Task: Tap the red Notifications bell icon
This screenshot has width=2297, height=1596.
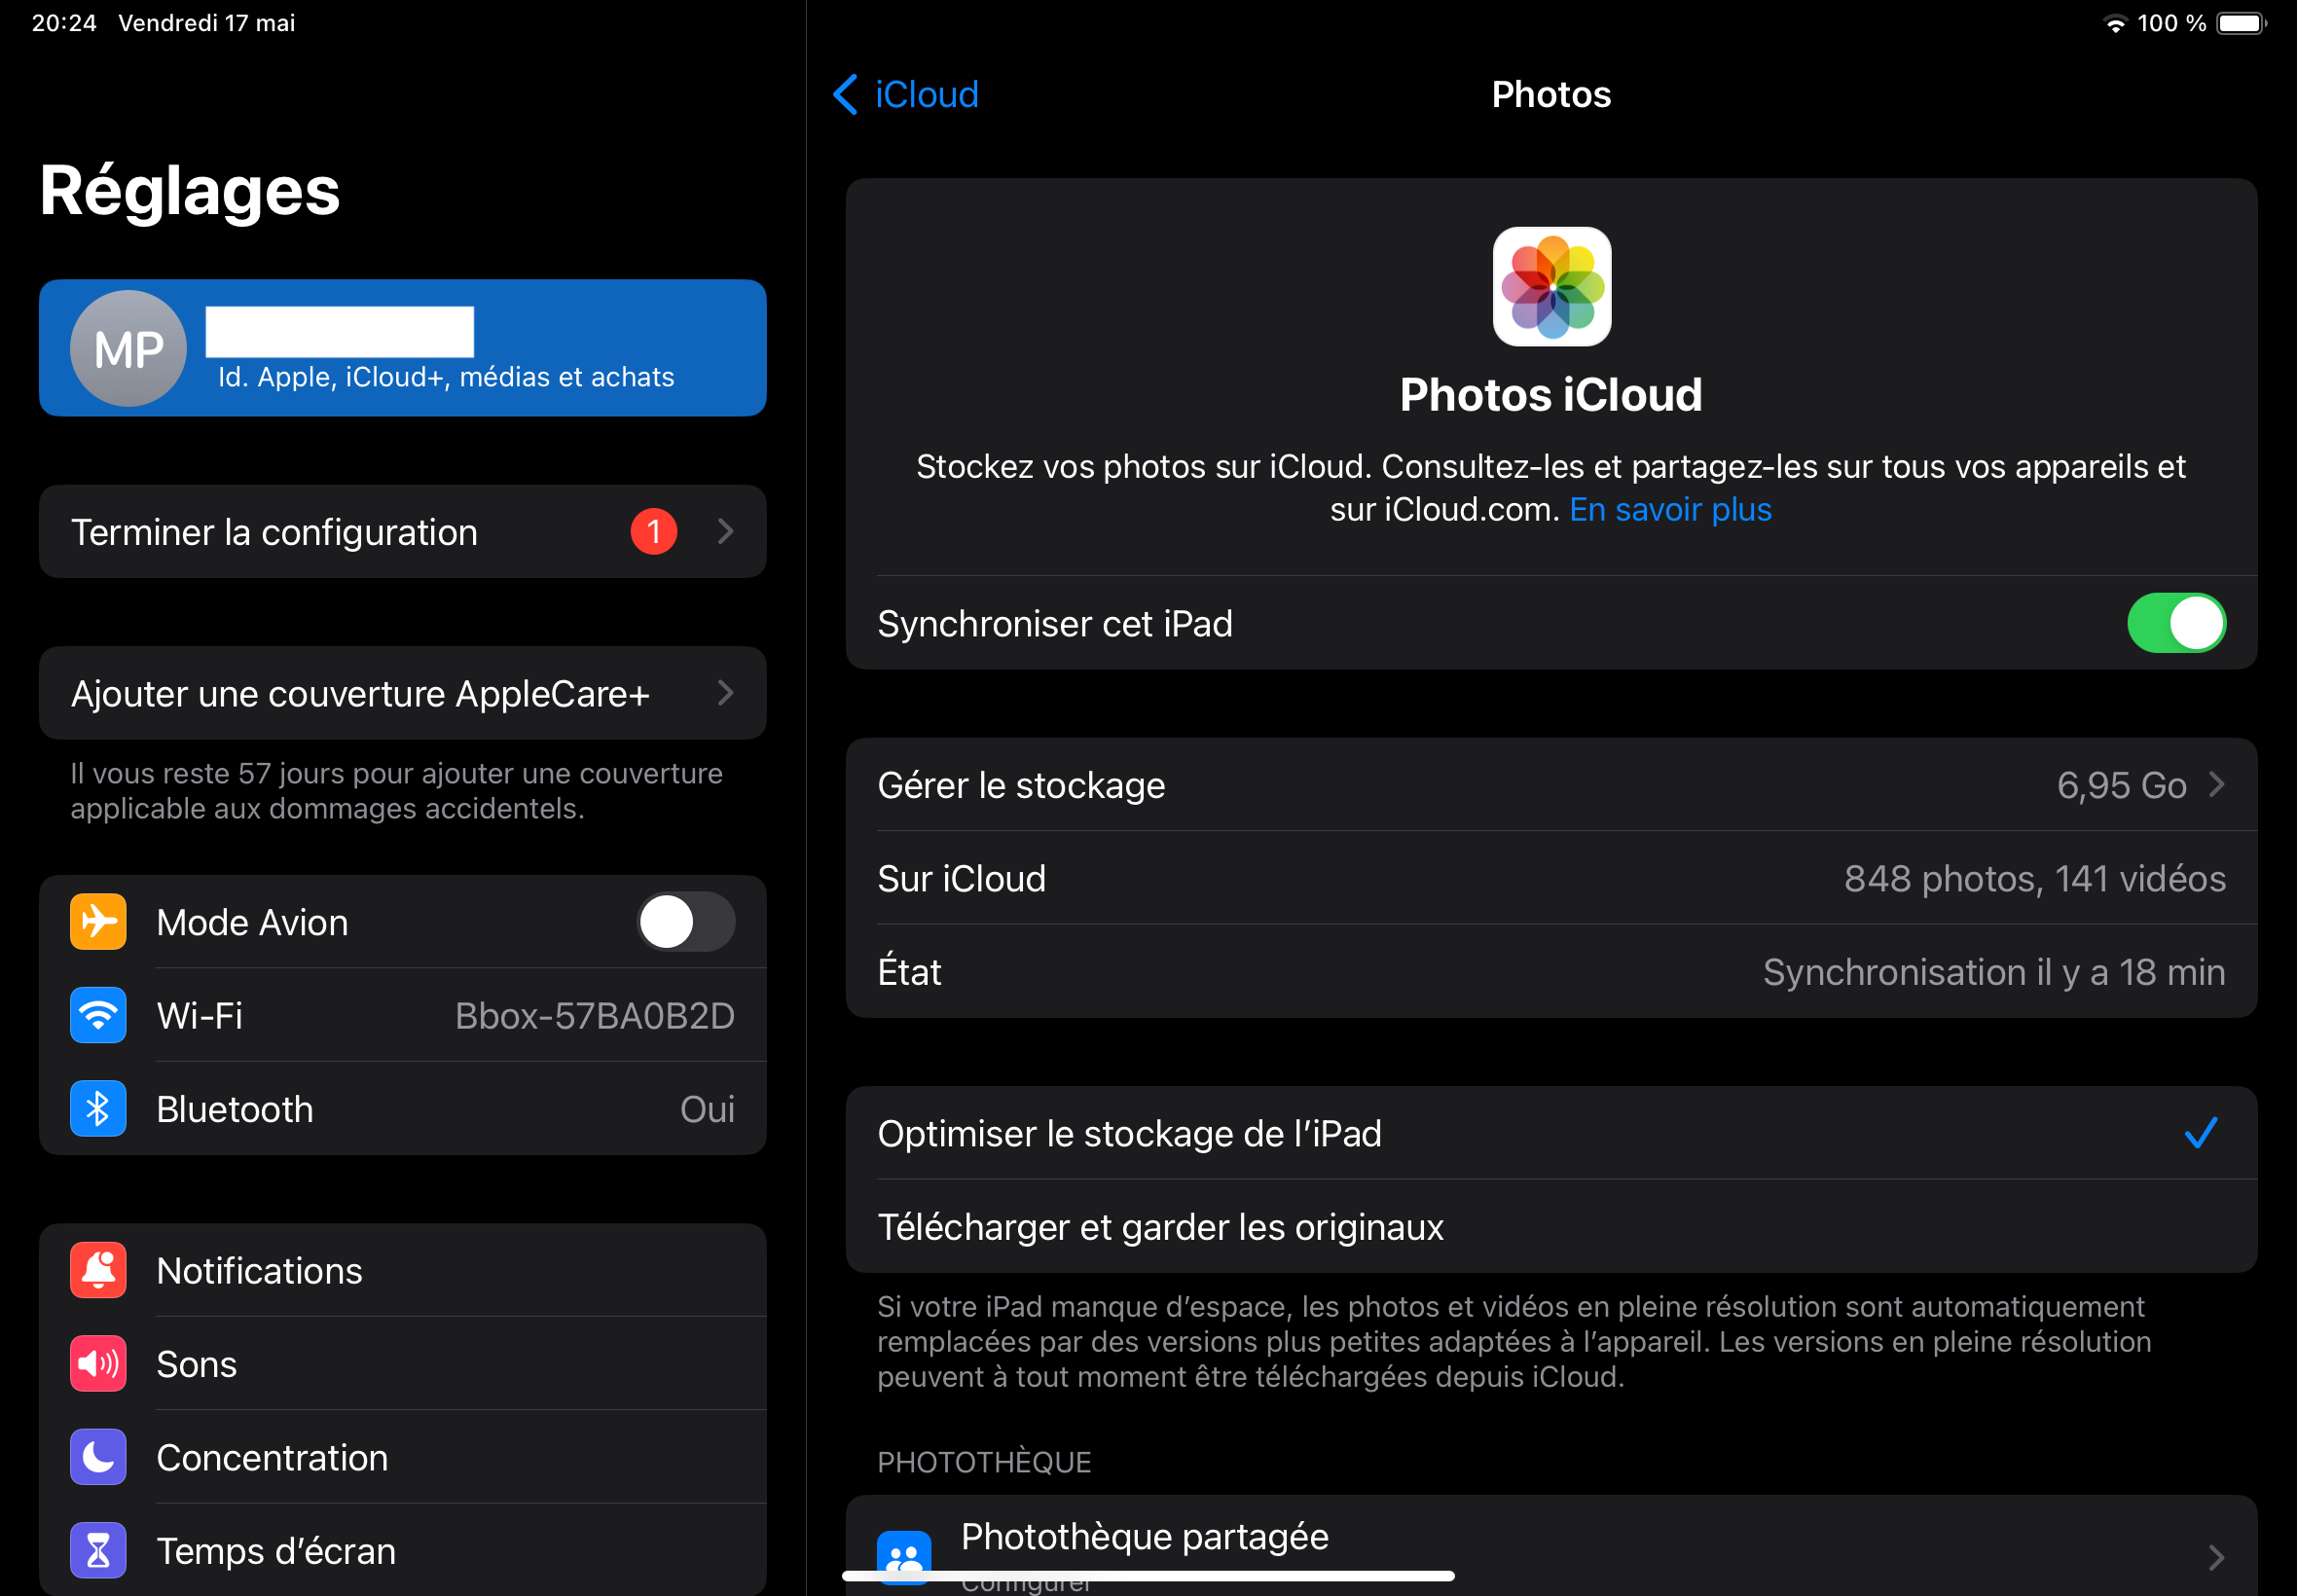Action: click(x=98, y=1270)
